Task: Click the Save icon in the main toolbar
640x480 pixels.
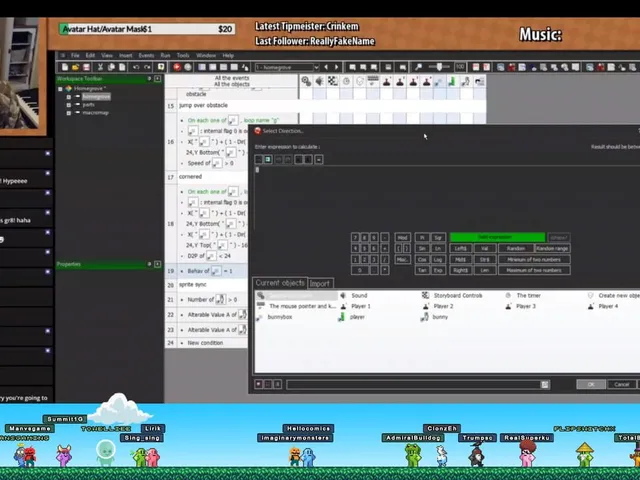Action: pos(86,67)
